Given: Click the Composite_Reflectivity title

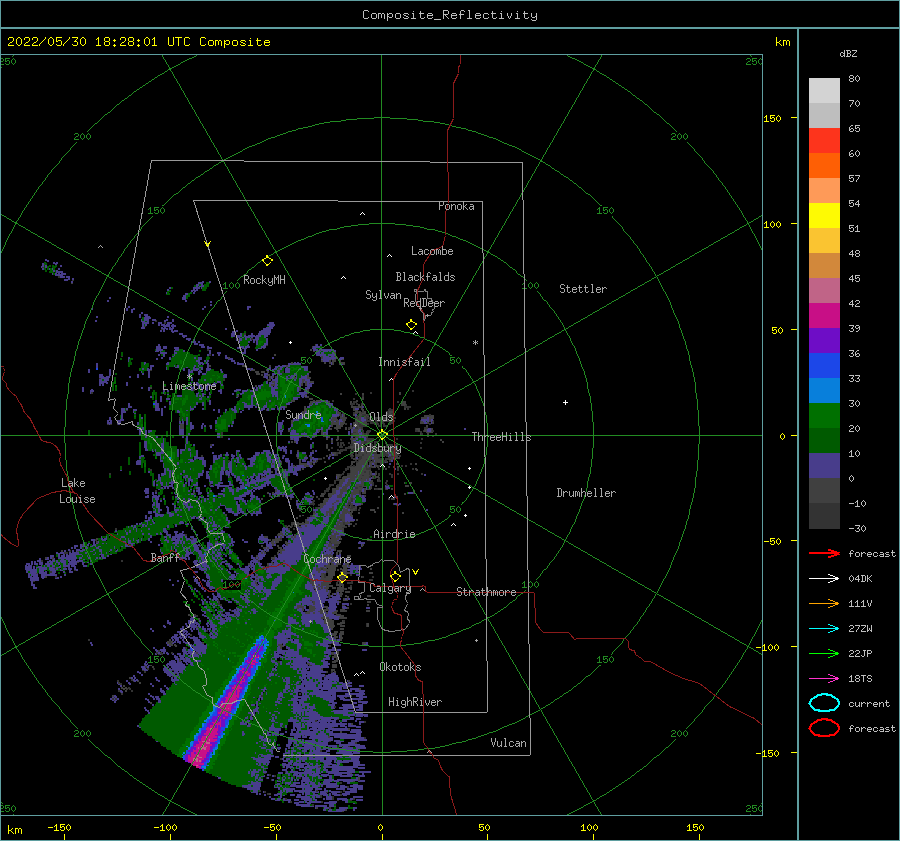Looking at the screenshot, I should tap(450, 15).
